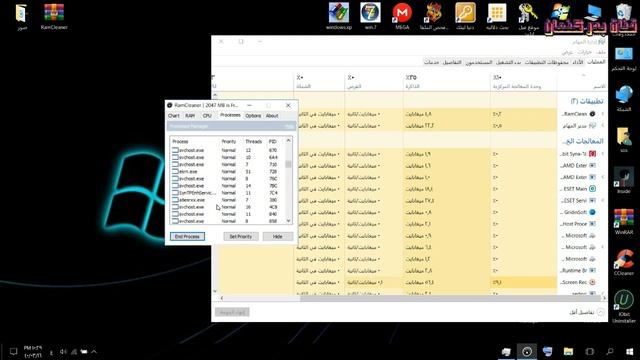Screen dimensions: 640x360
Task: Open the taskbar search magnifier
Action: [x=610, y=351]
